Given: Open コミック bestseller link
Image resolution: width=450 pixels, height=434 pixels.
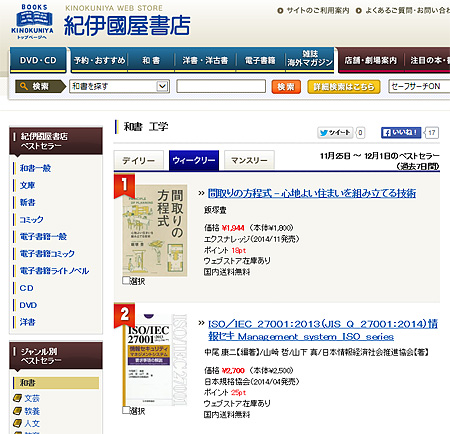Looking at the screenshot, I should tap(31, 219).
